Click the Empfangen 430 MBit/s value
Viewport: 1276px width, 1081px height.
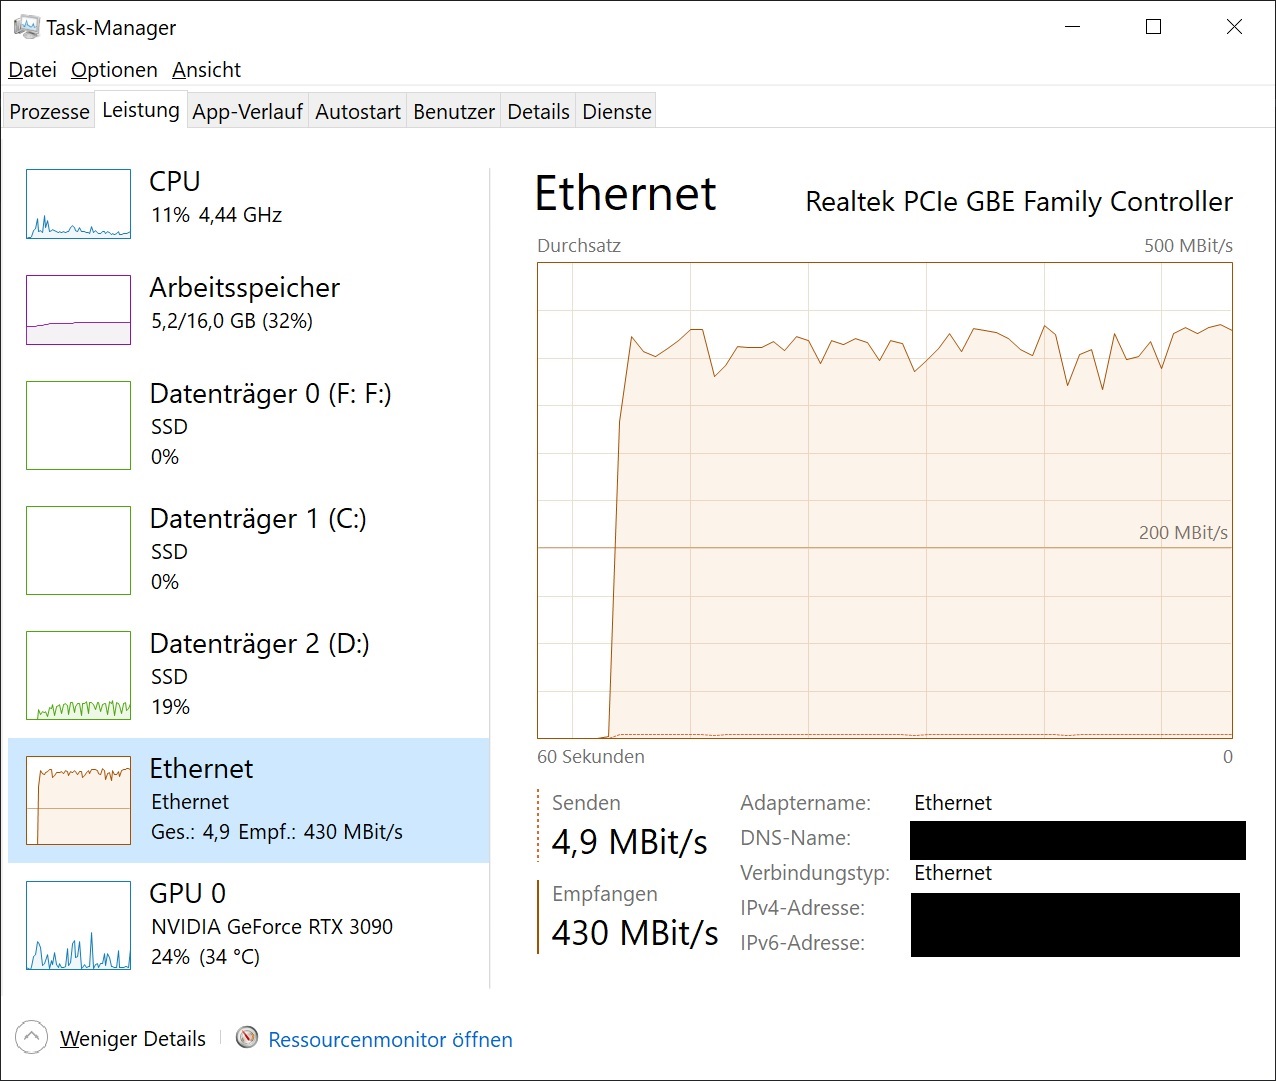(635, 933)
